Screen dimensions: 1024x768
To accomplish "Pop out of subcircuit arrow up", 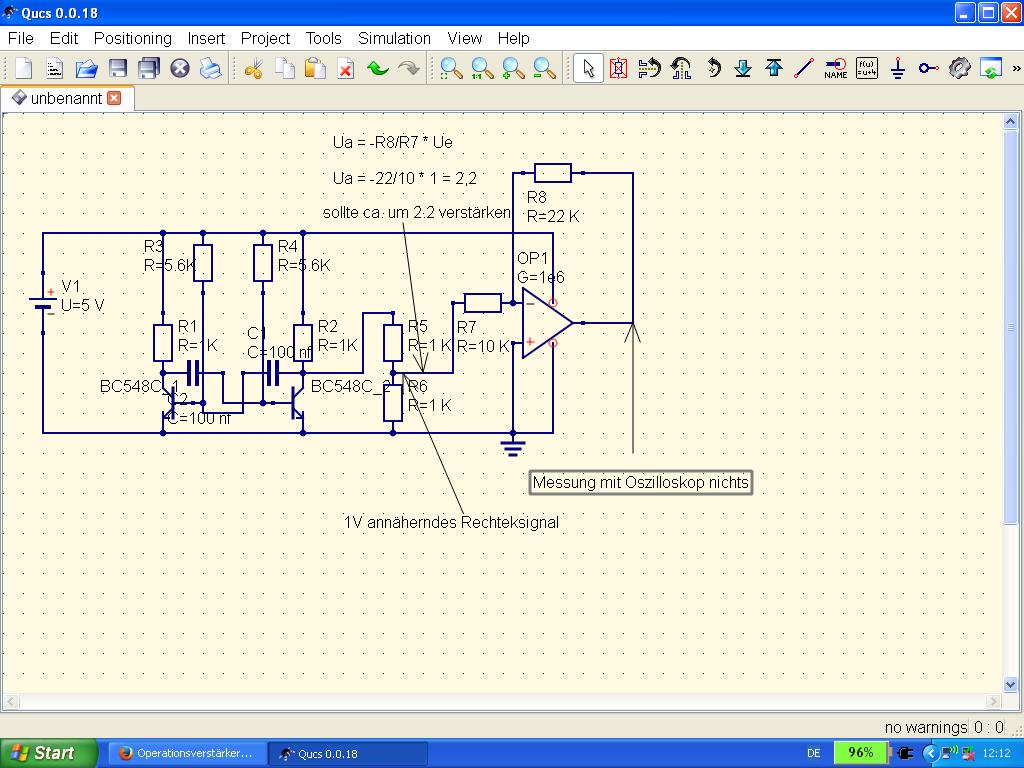I will pyautogui.click(x=774, y=68).
